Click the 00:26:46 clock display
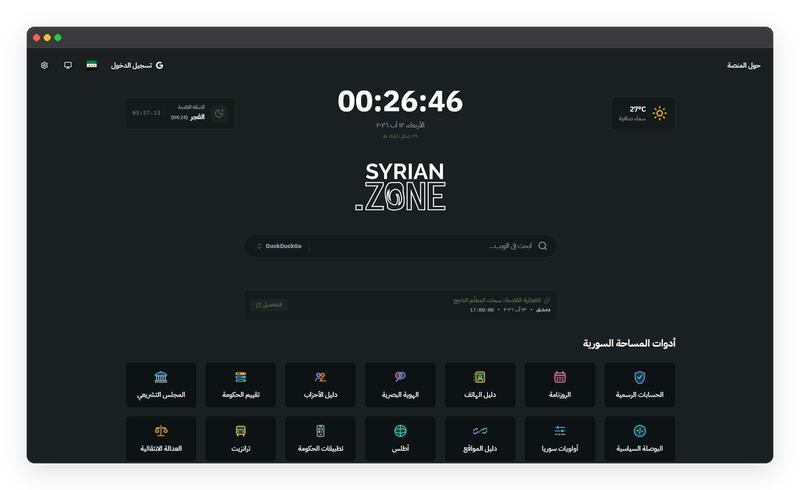This screenshot has width=800, height=490. (400, 101)
